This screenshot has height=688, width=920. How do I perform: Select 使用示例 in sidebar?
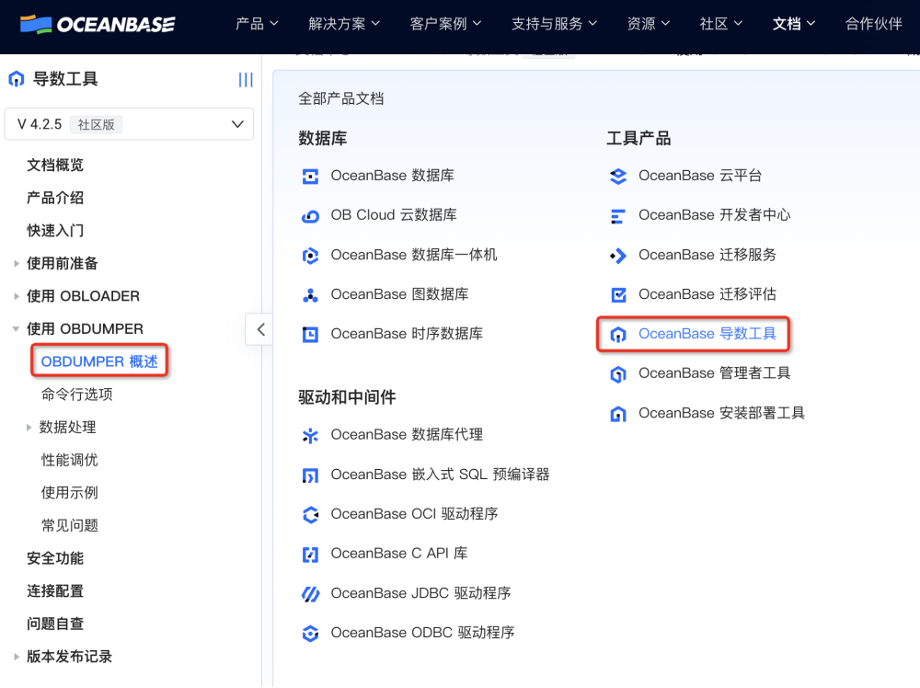[x=69, y=493]
